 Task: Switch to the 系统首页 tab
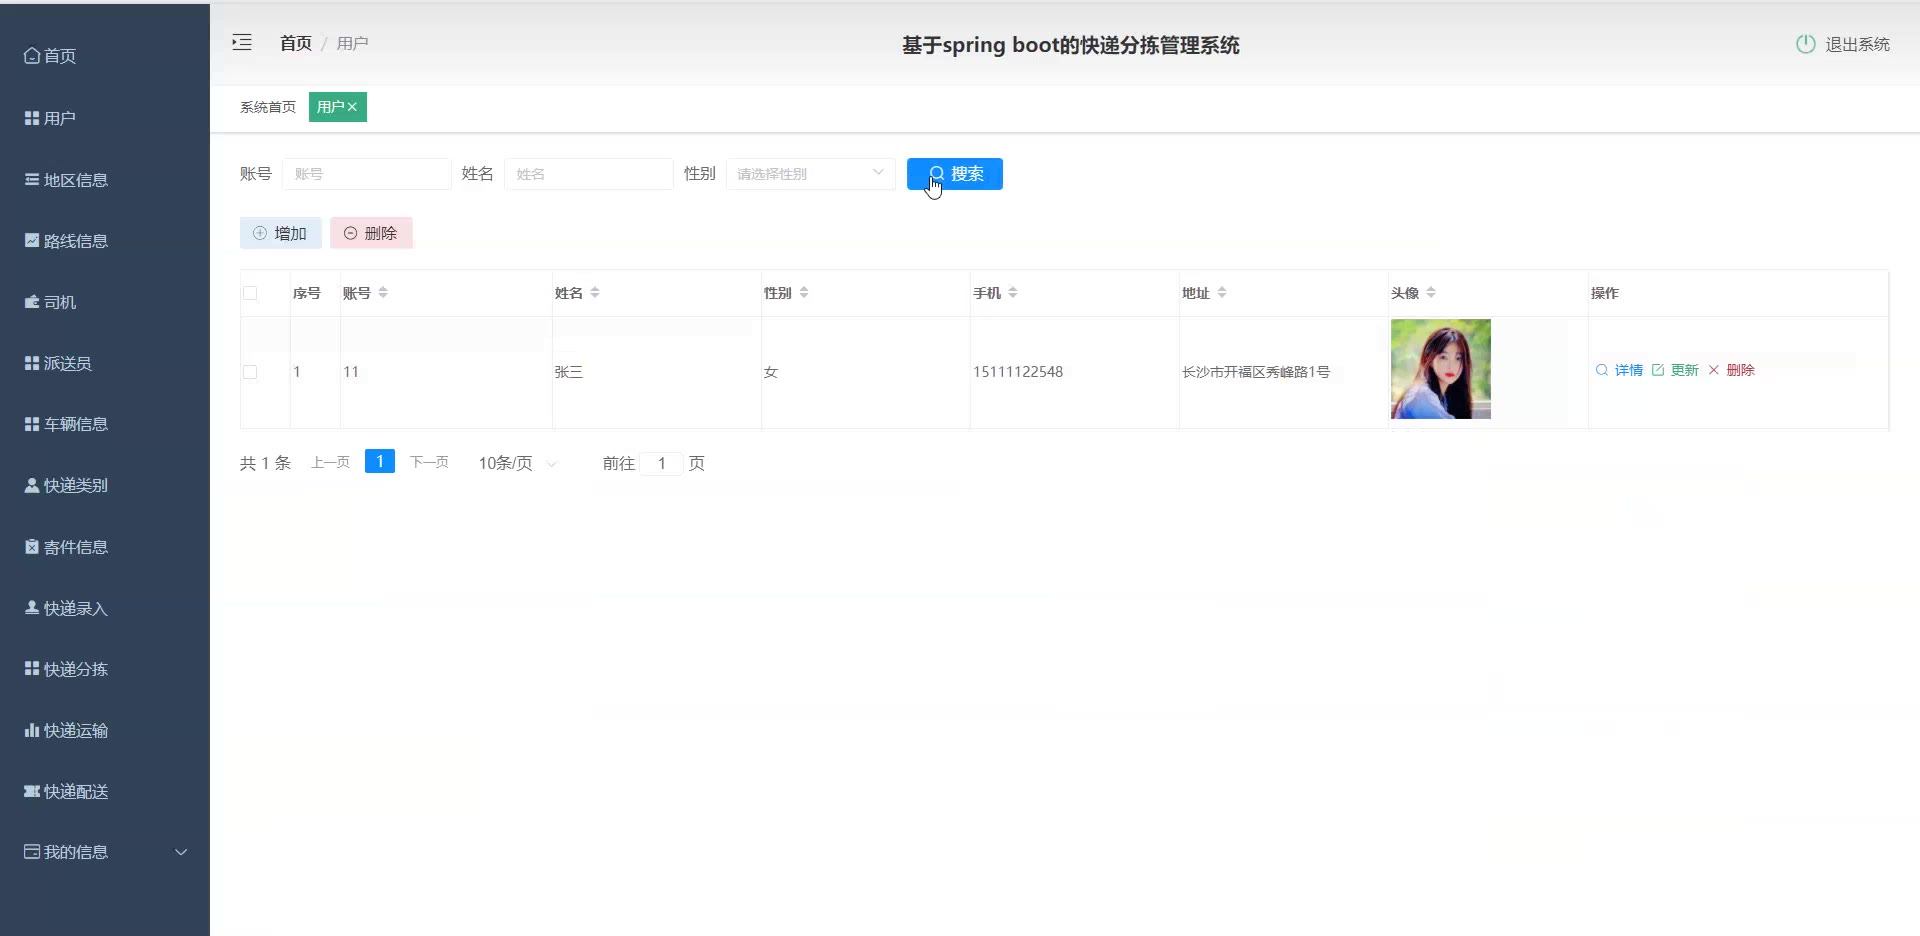(268, 107)
